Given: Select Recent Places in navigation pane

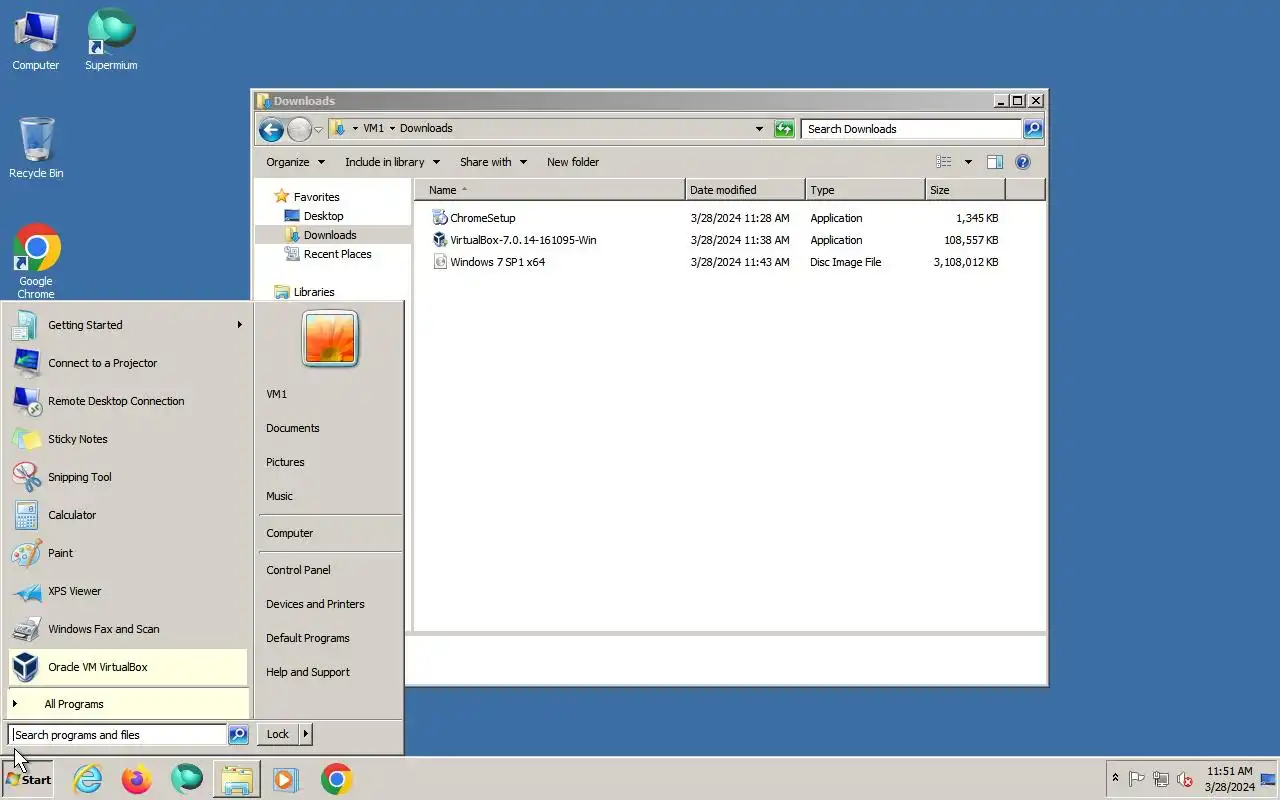Looking at the screenshot, I should 337,254.
